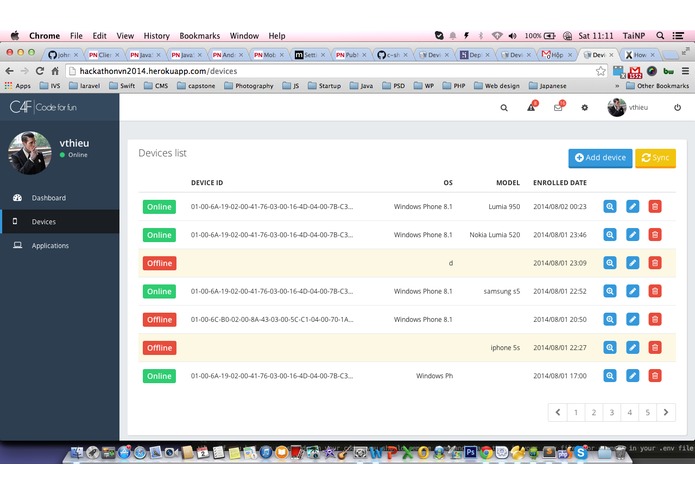Edit the device enrolled at 17:00

(633, 376)
